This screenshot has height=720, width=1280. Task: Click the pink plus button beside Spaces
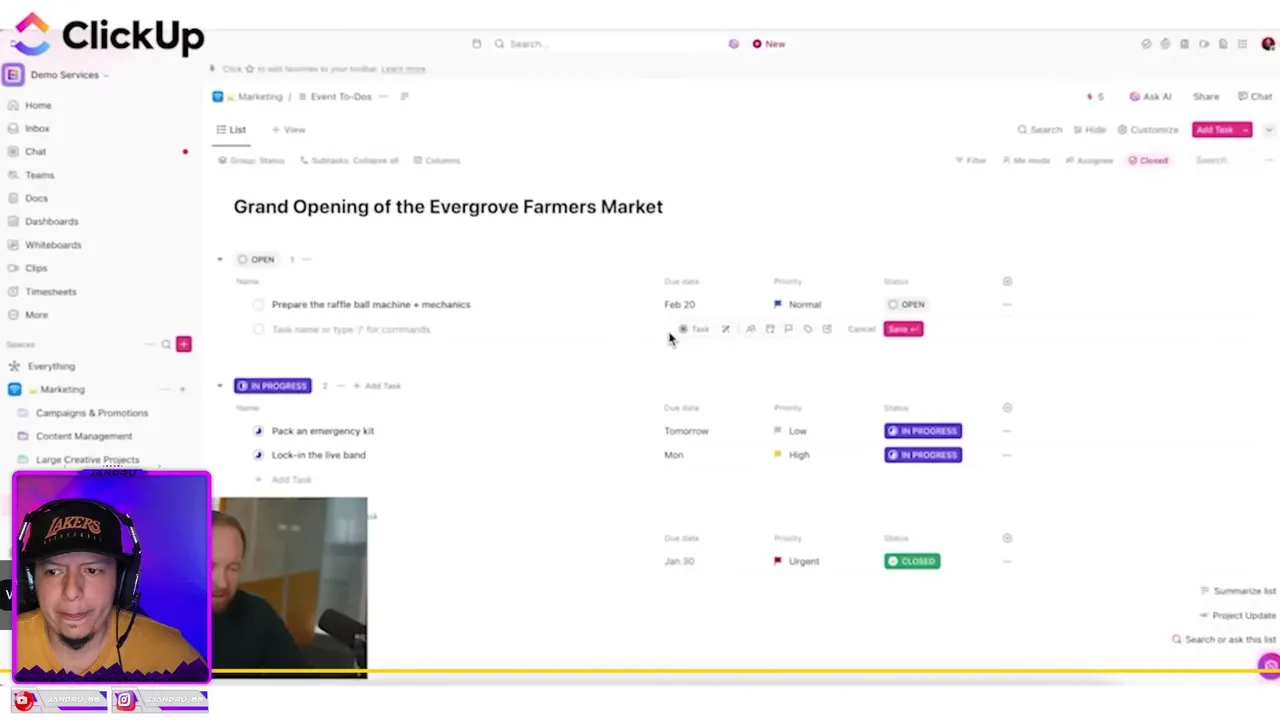tap(184, 344)
